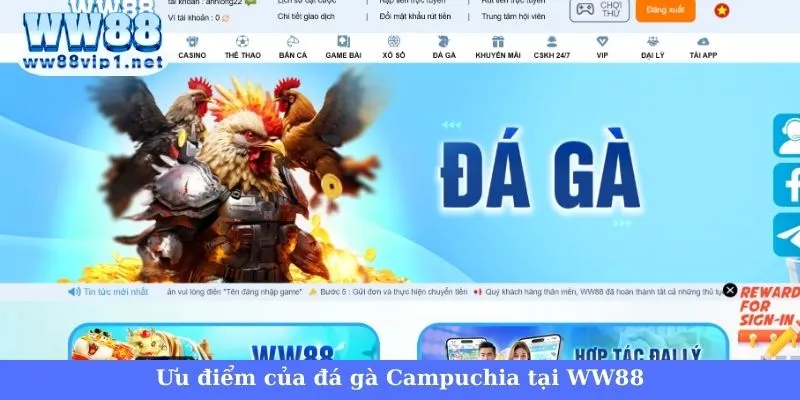Open the Facebook side icon

pyautogui.click(x=786, y=185)
